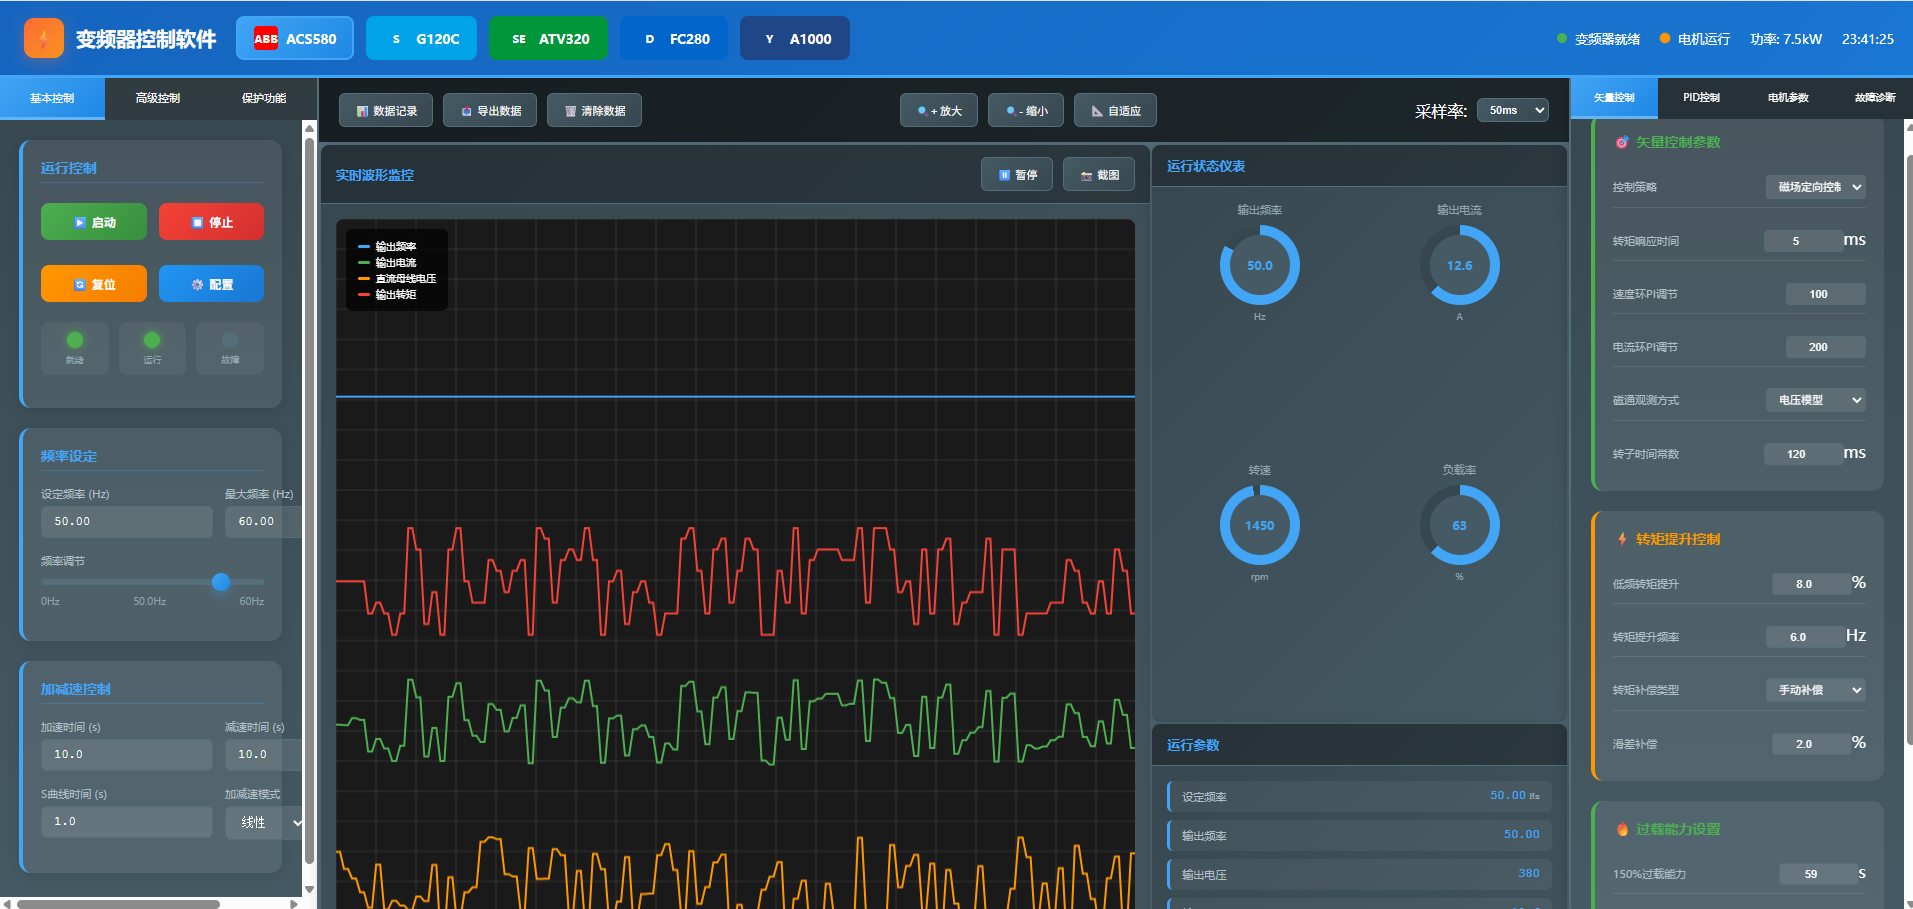Viewport: 1913px width, 909px height.
Task: Click the red ABB brand badge
Action: coord(266,39)
